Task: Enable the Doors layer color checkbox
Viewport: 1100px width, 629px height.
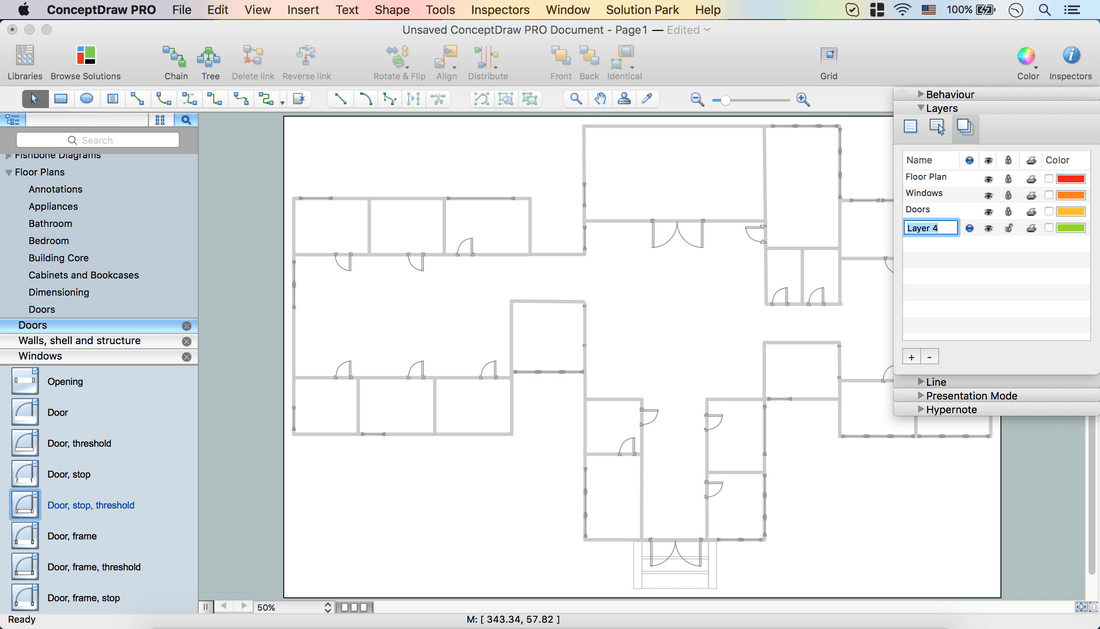Action: pyautogui.click(x=1049, y=211)
